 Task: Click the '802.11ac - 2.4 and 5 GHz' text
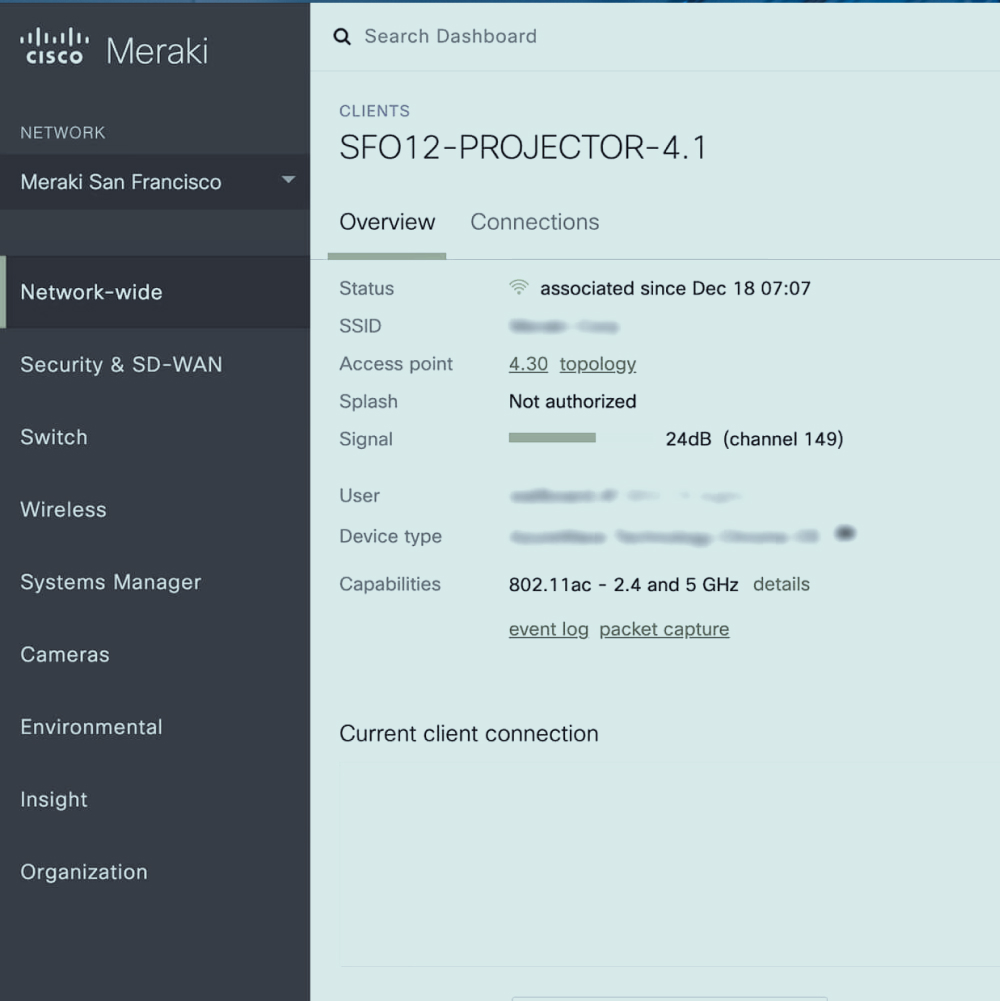click(x=623, y=585)
